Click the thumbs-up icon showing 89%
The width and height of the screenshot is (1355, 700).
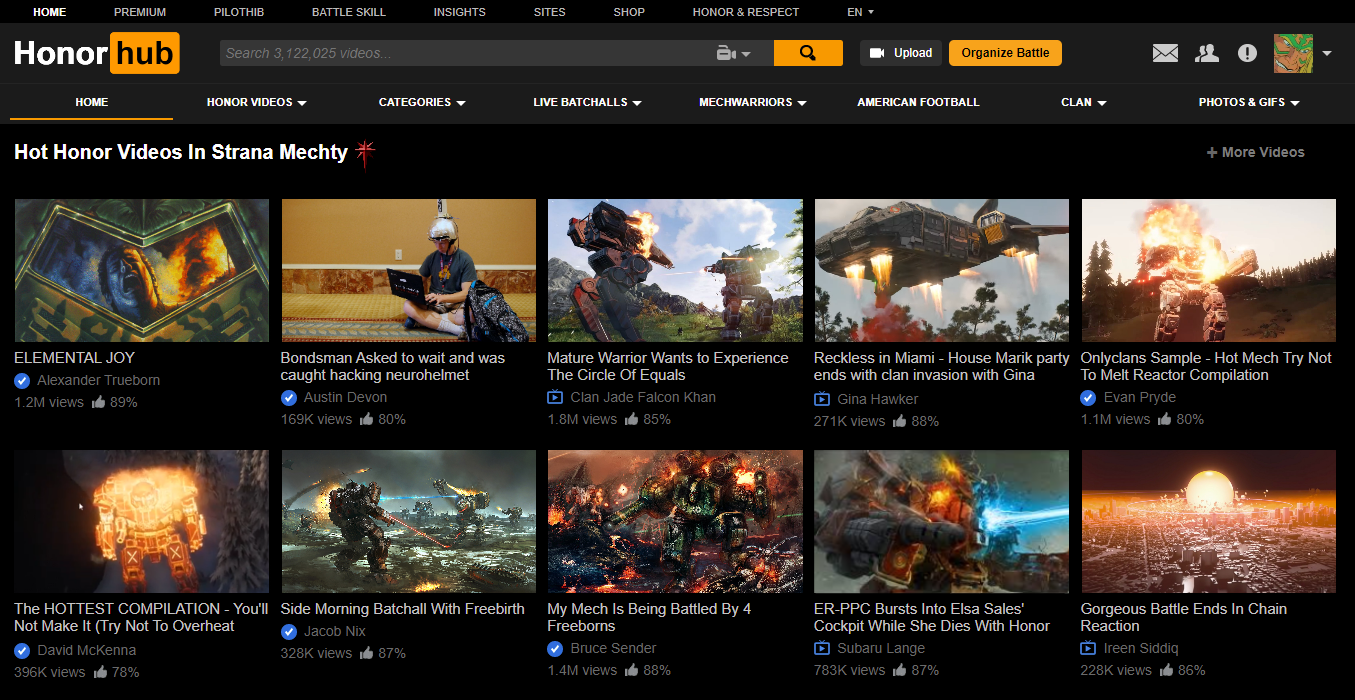[99, 402]
